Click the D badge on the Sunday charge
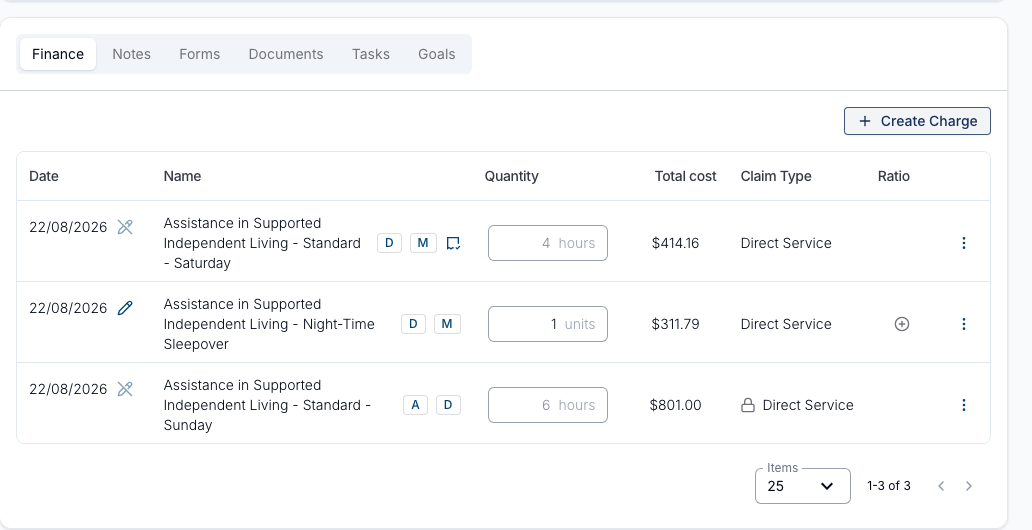This screenshot has width=1032, height=530. 448,405
